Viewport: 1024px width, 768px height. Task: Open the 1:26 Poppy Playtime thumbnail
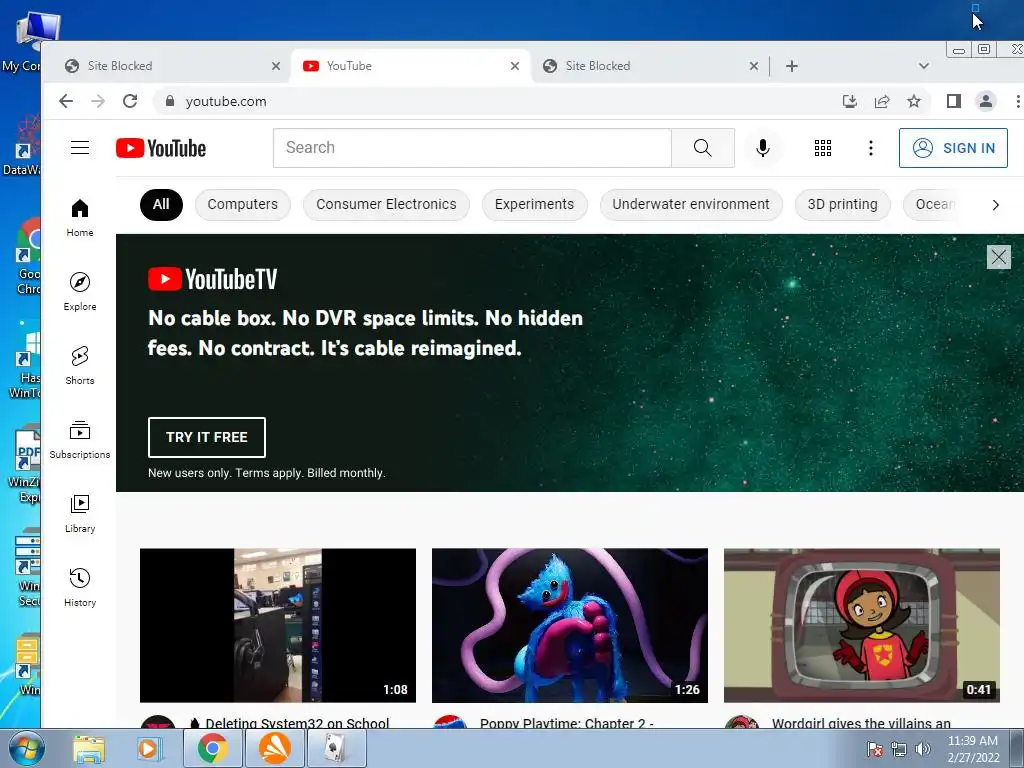569,626
